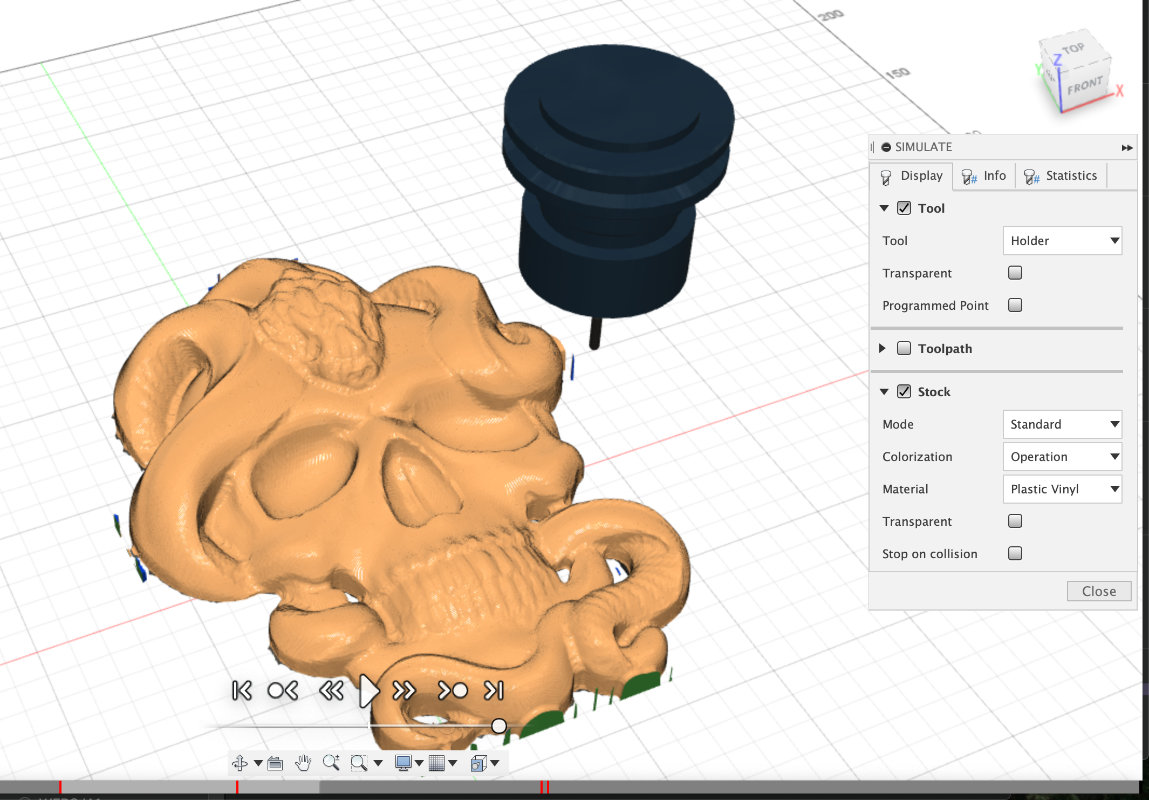Open the Orbit tool type dropdown arrow
The image size is (1149, 800).
click(x=258, y=763)
